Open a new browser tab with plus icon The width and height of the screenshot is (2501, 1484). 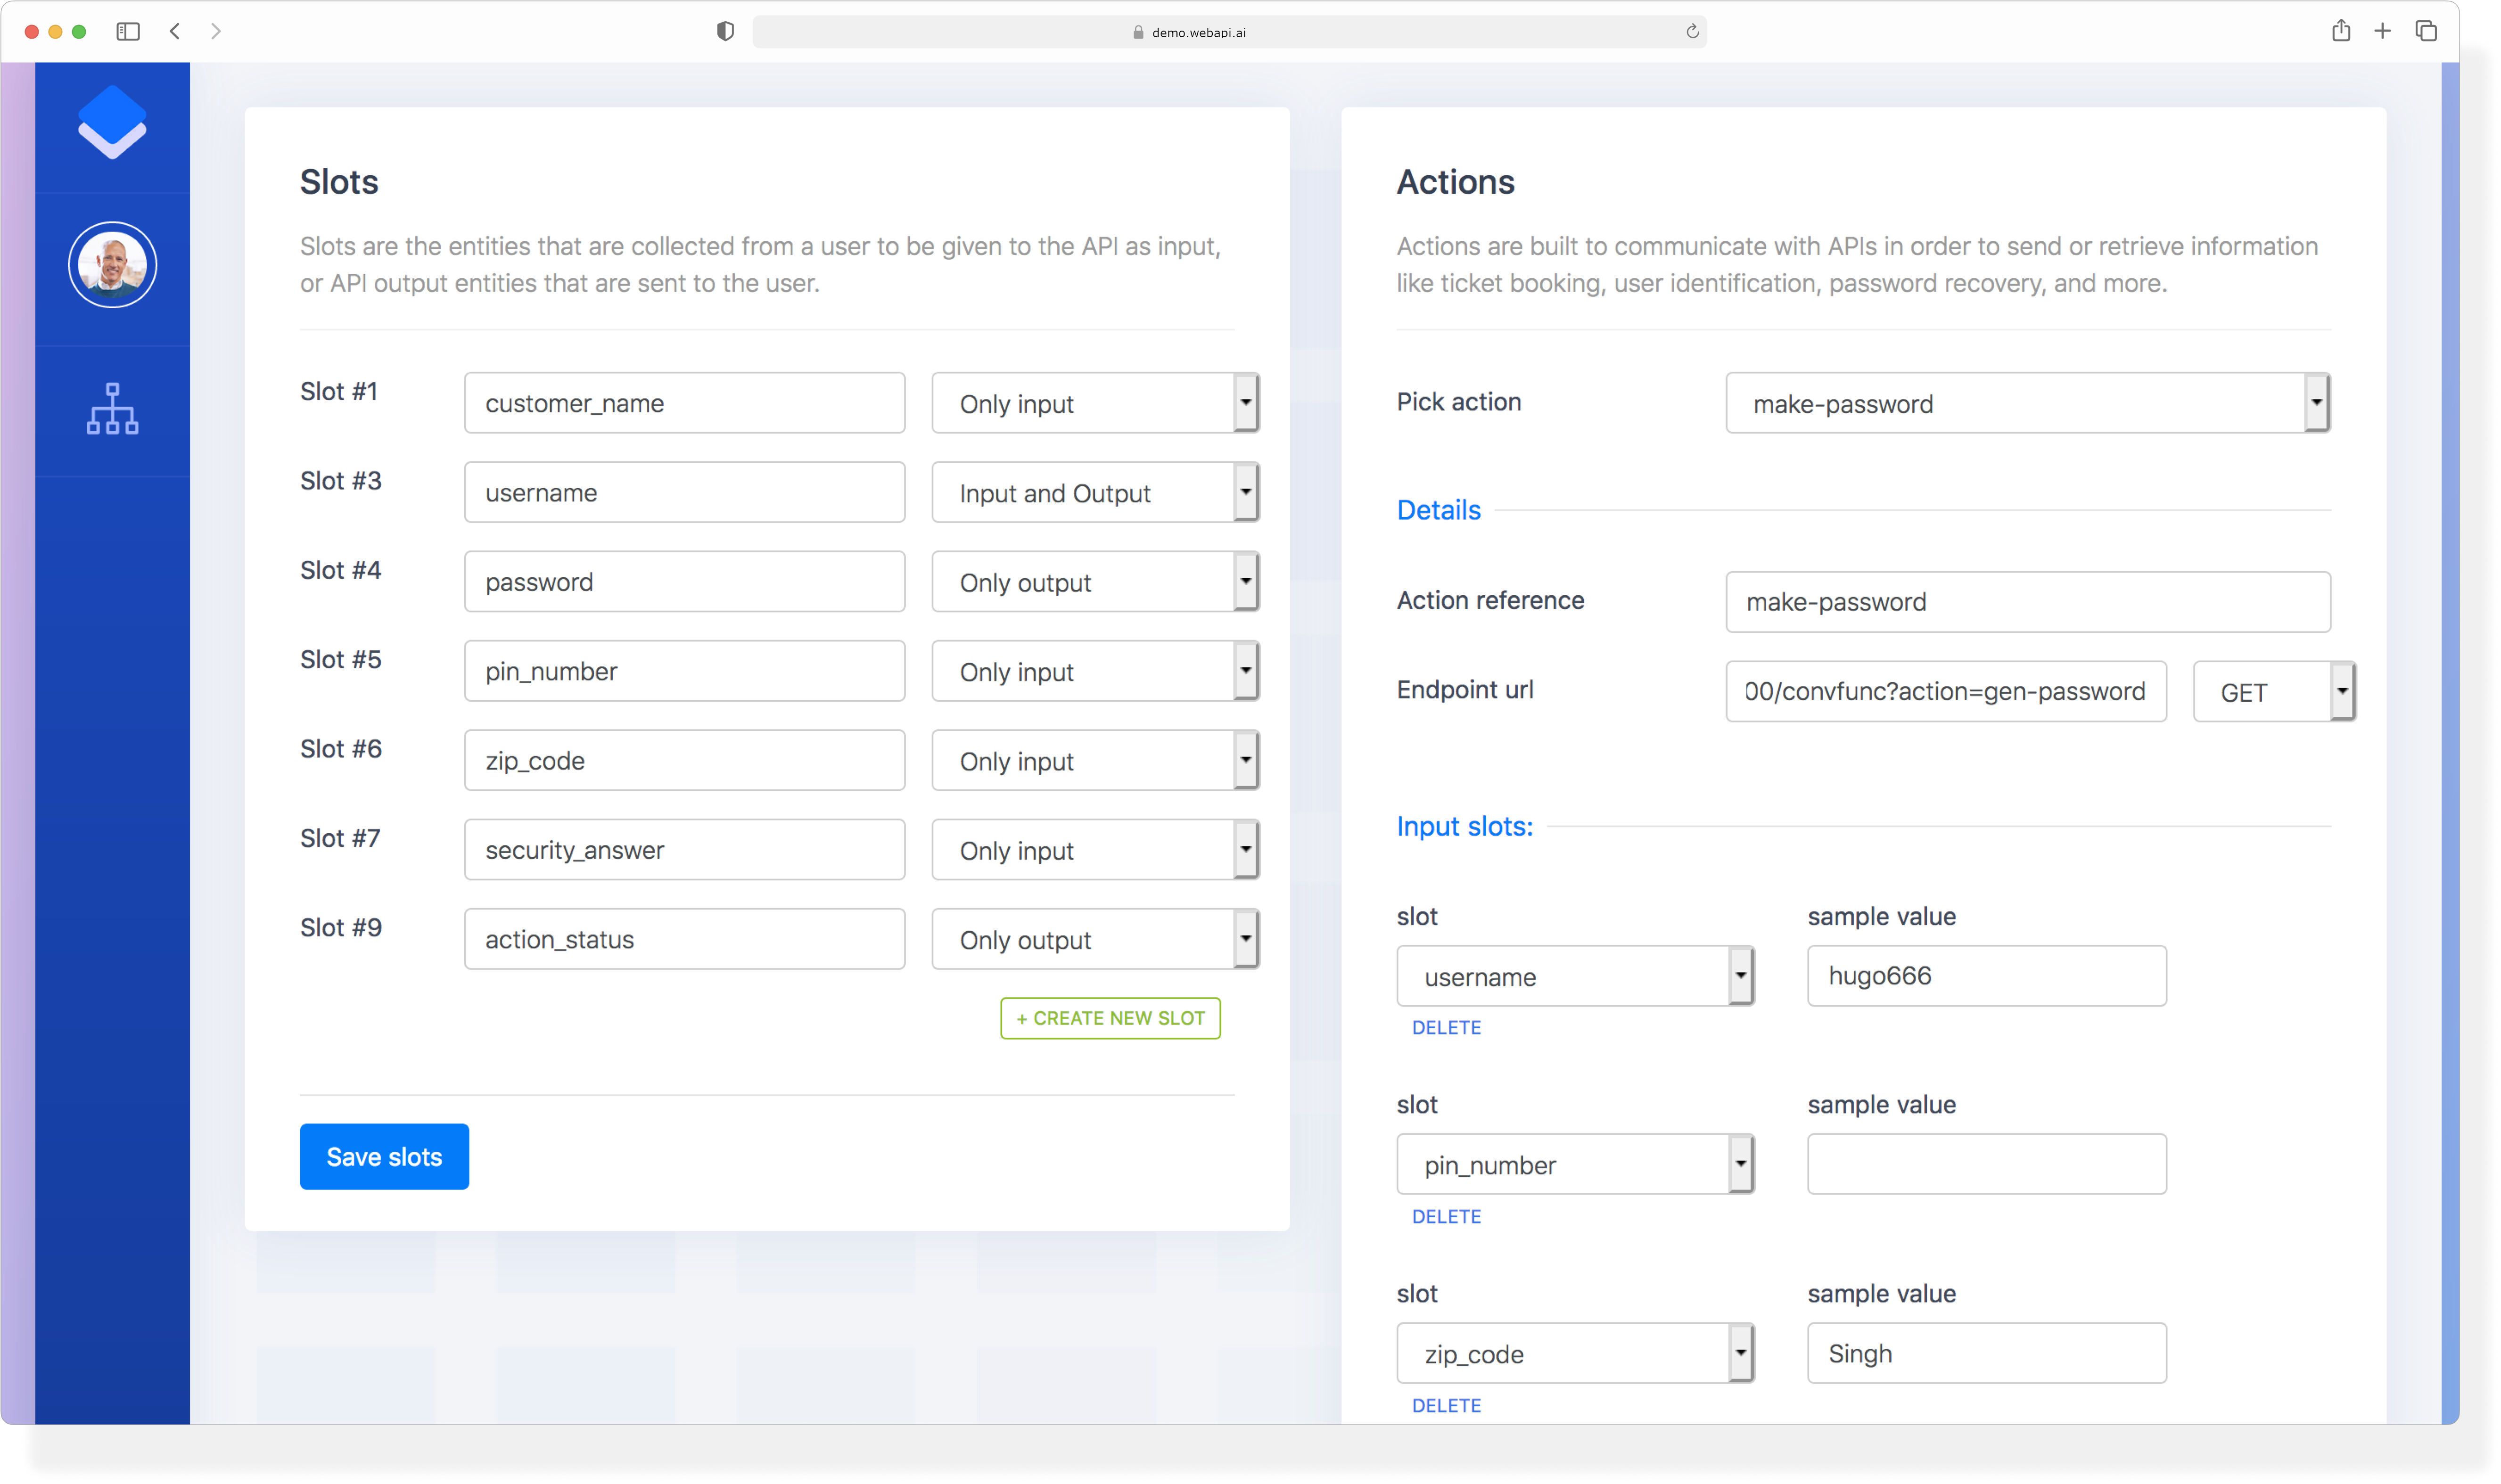tap(2382, 31)
